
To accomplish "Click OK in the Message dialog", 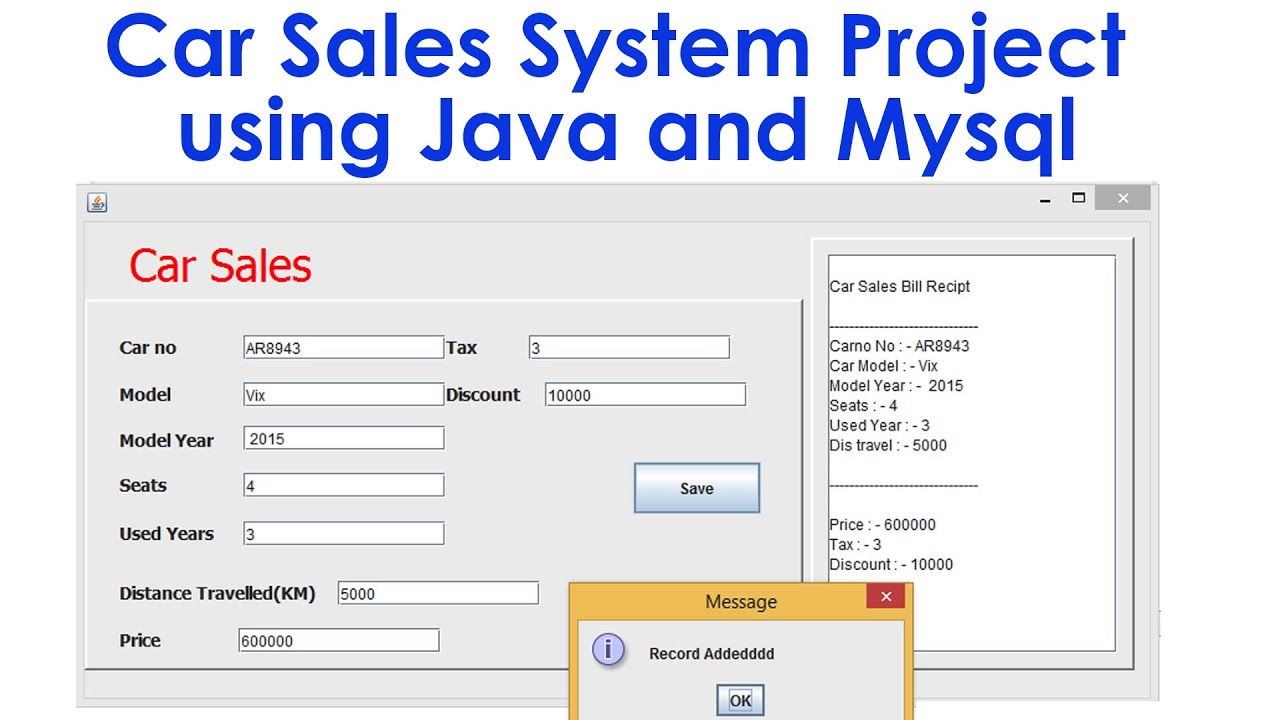I will [740, 700].
